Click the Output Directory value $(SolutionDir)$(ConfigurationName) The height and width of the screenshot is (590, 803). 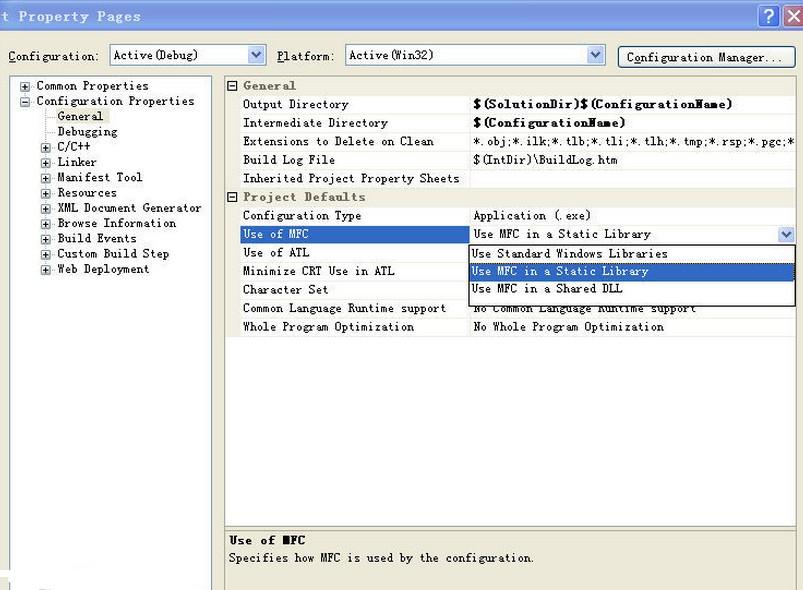[603, 104]
